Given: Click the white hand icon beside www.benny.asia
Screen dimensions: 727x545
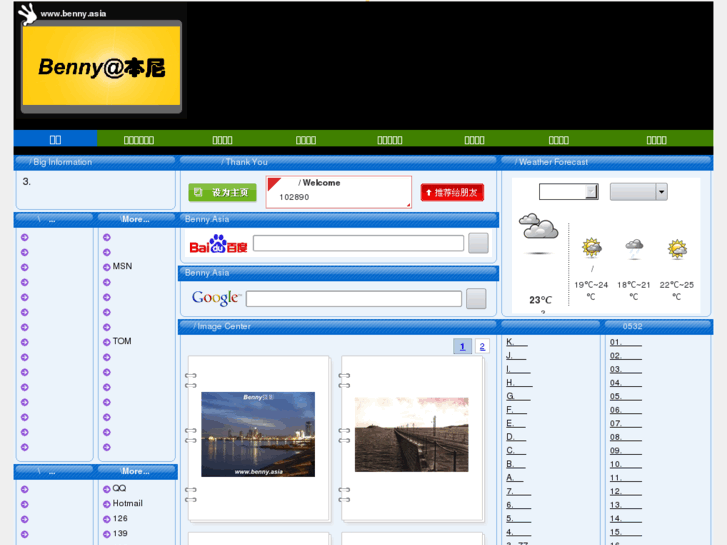Looking at the screenshot, I should [x=27, y=14].
